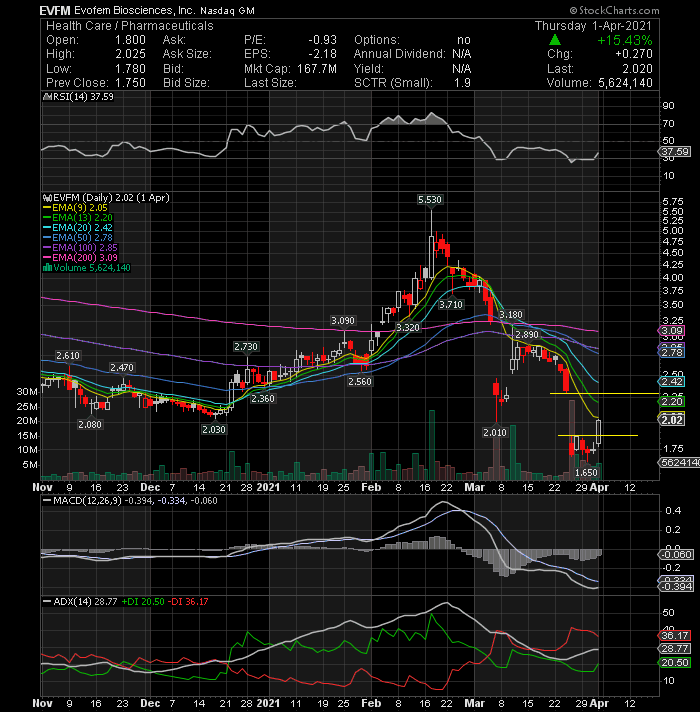Click the pink 3.09 price axis tag
The height and width of the screenshot is (712, 700).
click(672, 331)
